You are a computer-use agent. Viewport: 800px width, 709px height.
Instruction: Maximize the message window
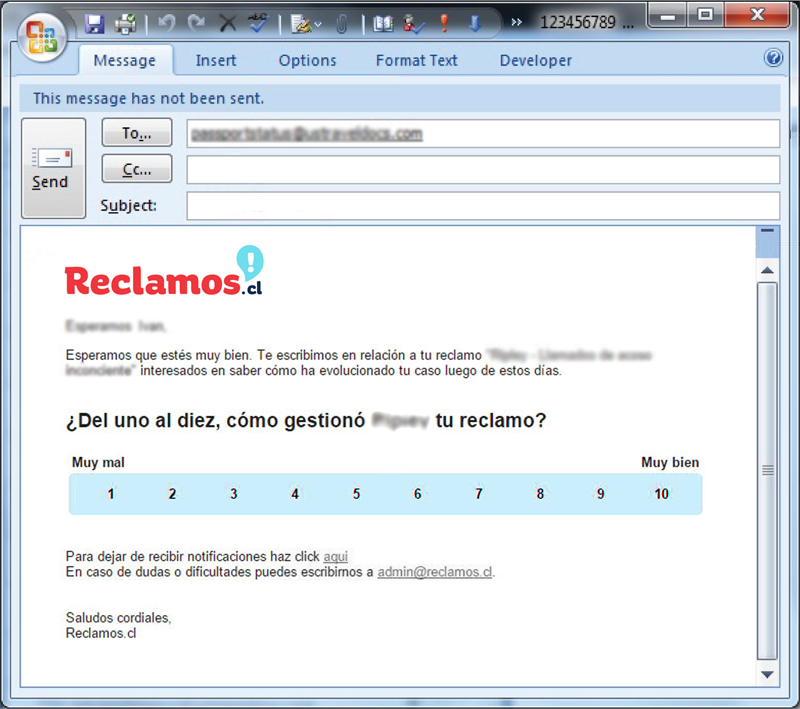pos(705,15)
